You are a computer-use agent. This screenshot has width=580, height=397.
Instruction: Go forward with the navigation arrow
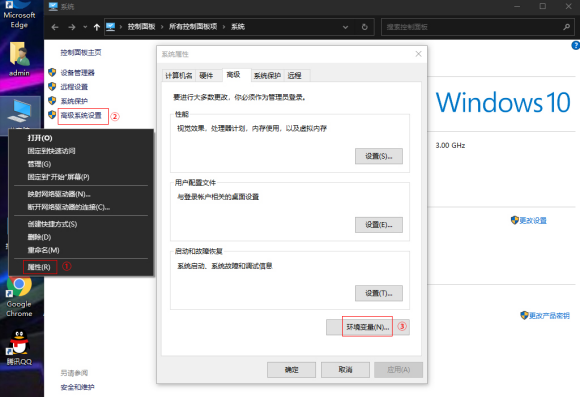point(72,27)
